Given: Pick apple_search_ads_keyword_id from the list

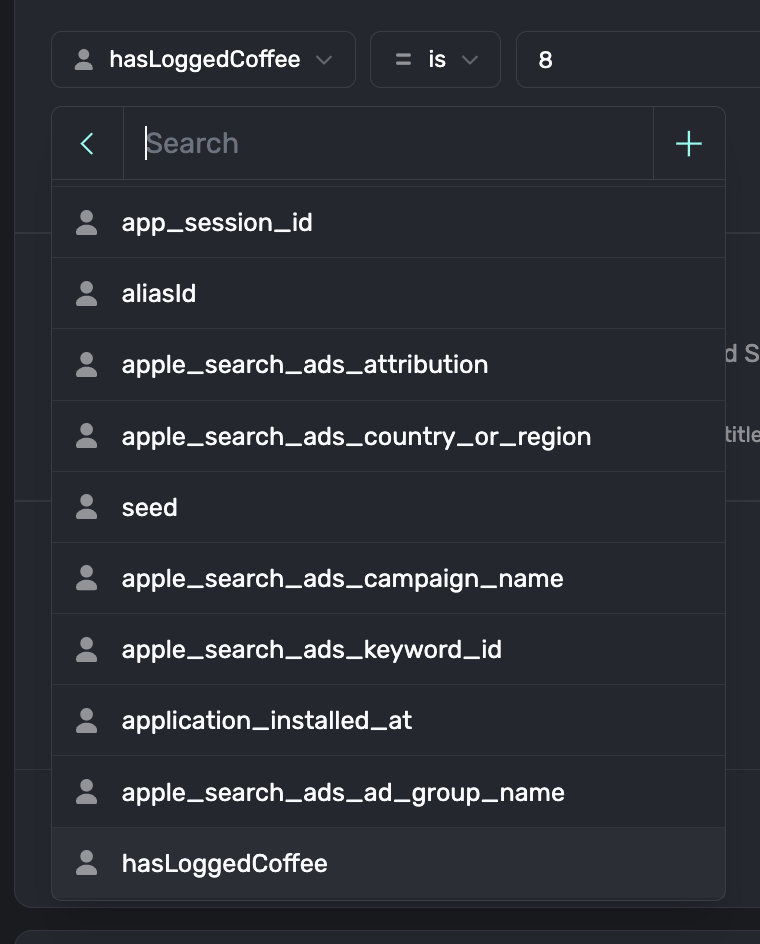Looking at the screenshot, I should click(x=311, y=650).
